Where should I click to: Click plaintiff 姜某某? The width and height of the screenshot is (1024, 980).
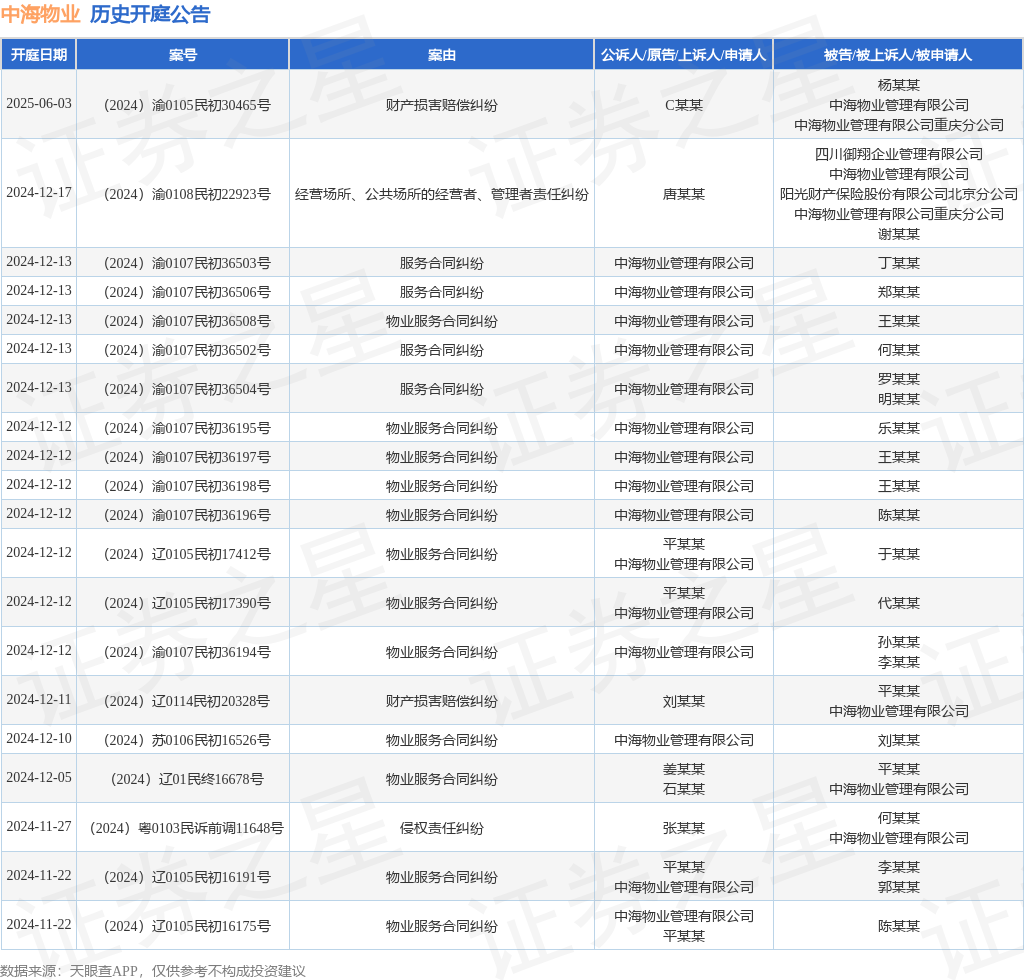(684, 769)
